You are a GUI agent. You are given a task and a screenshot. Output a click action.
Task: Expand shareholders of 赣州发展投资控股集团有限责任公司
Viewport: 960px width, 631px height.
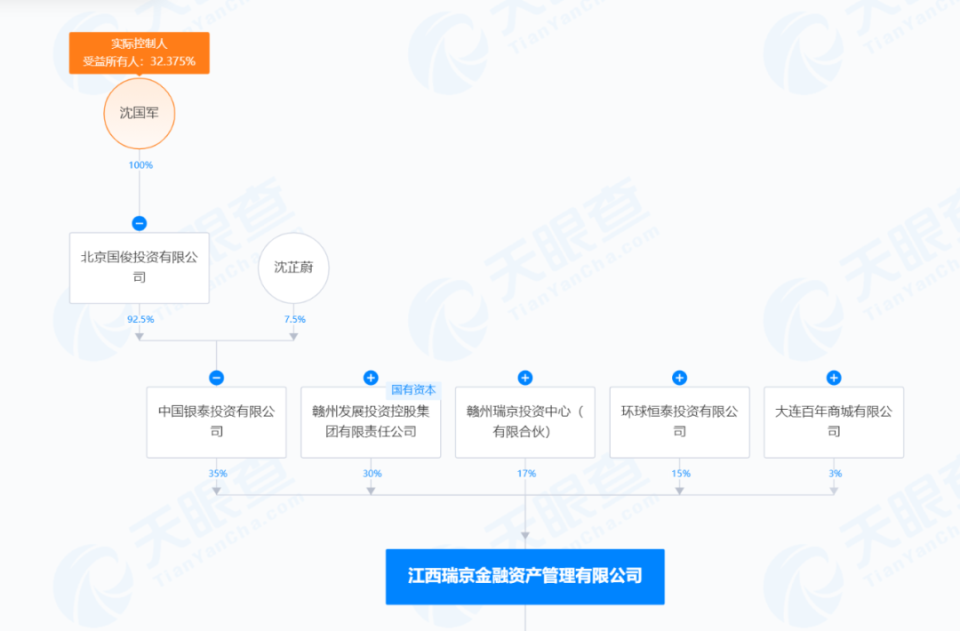pyautogui.click(x=371, y=377)
